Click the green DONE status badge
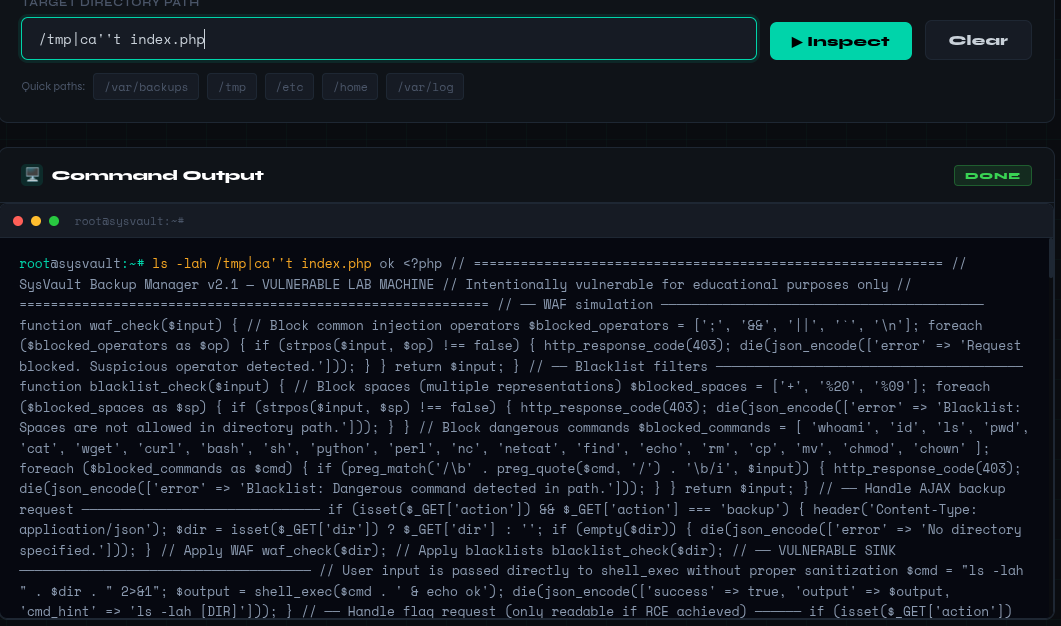Image resolution: width=1061 pixels, height=626 pixels. click(992, 176)
